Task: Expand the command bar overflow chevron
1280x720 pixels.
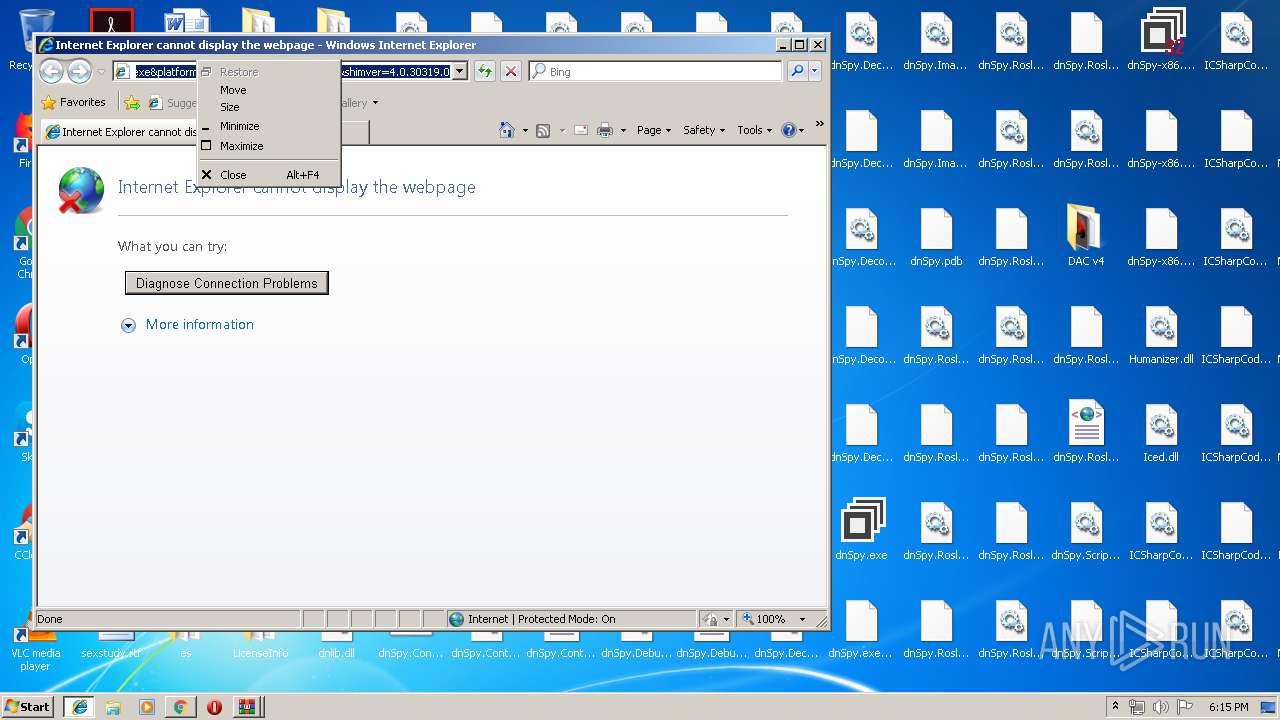Action: tap(820, 124)
